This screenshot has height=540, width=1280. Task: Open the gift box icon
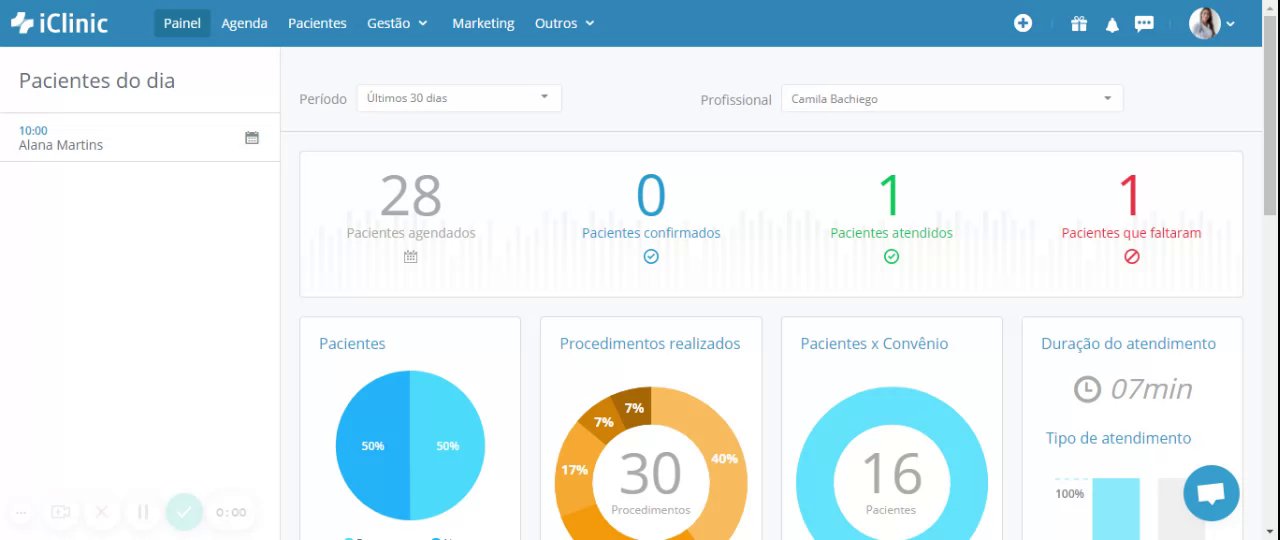pyautogui.click(x=1079, y=23)
